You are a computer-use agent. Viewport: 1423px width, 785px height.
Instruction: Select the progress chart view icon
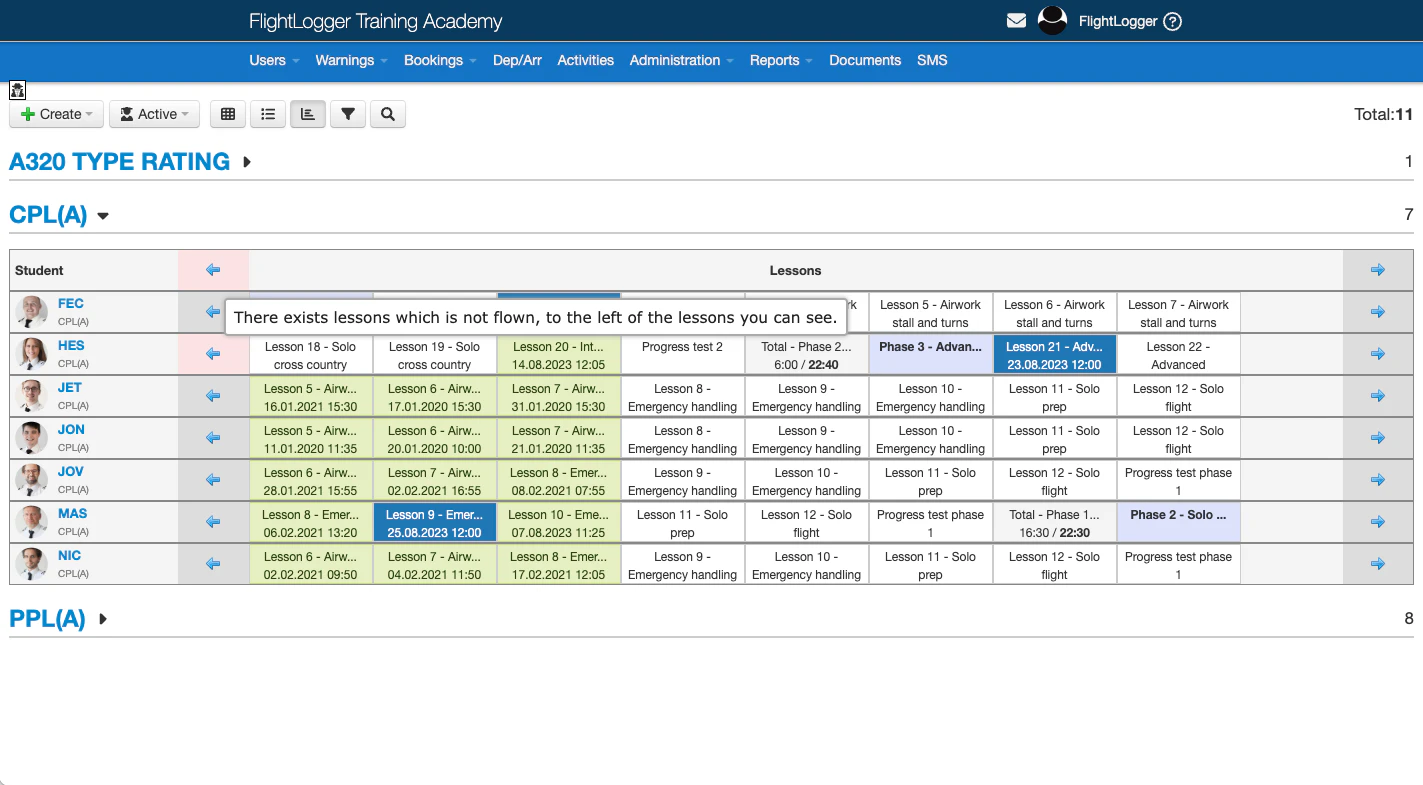point(307,114)
